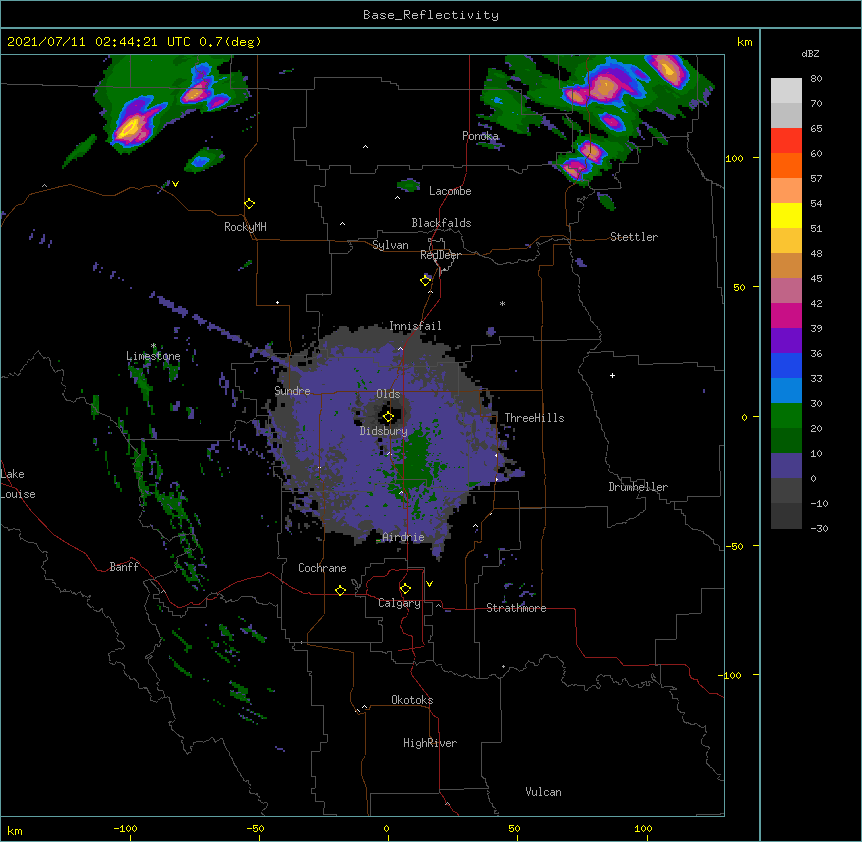Select the Strathmore label
Screen dimensions: 862x842
tap(516, 608)
